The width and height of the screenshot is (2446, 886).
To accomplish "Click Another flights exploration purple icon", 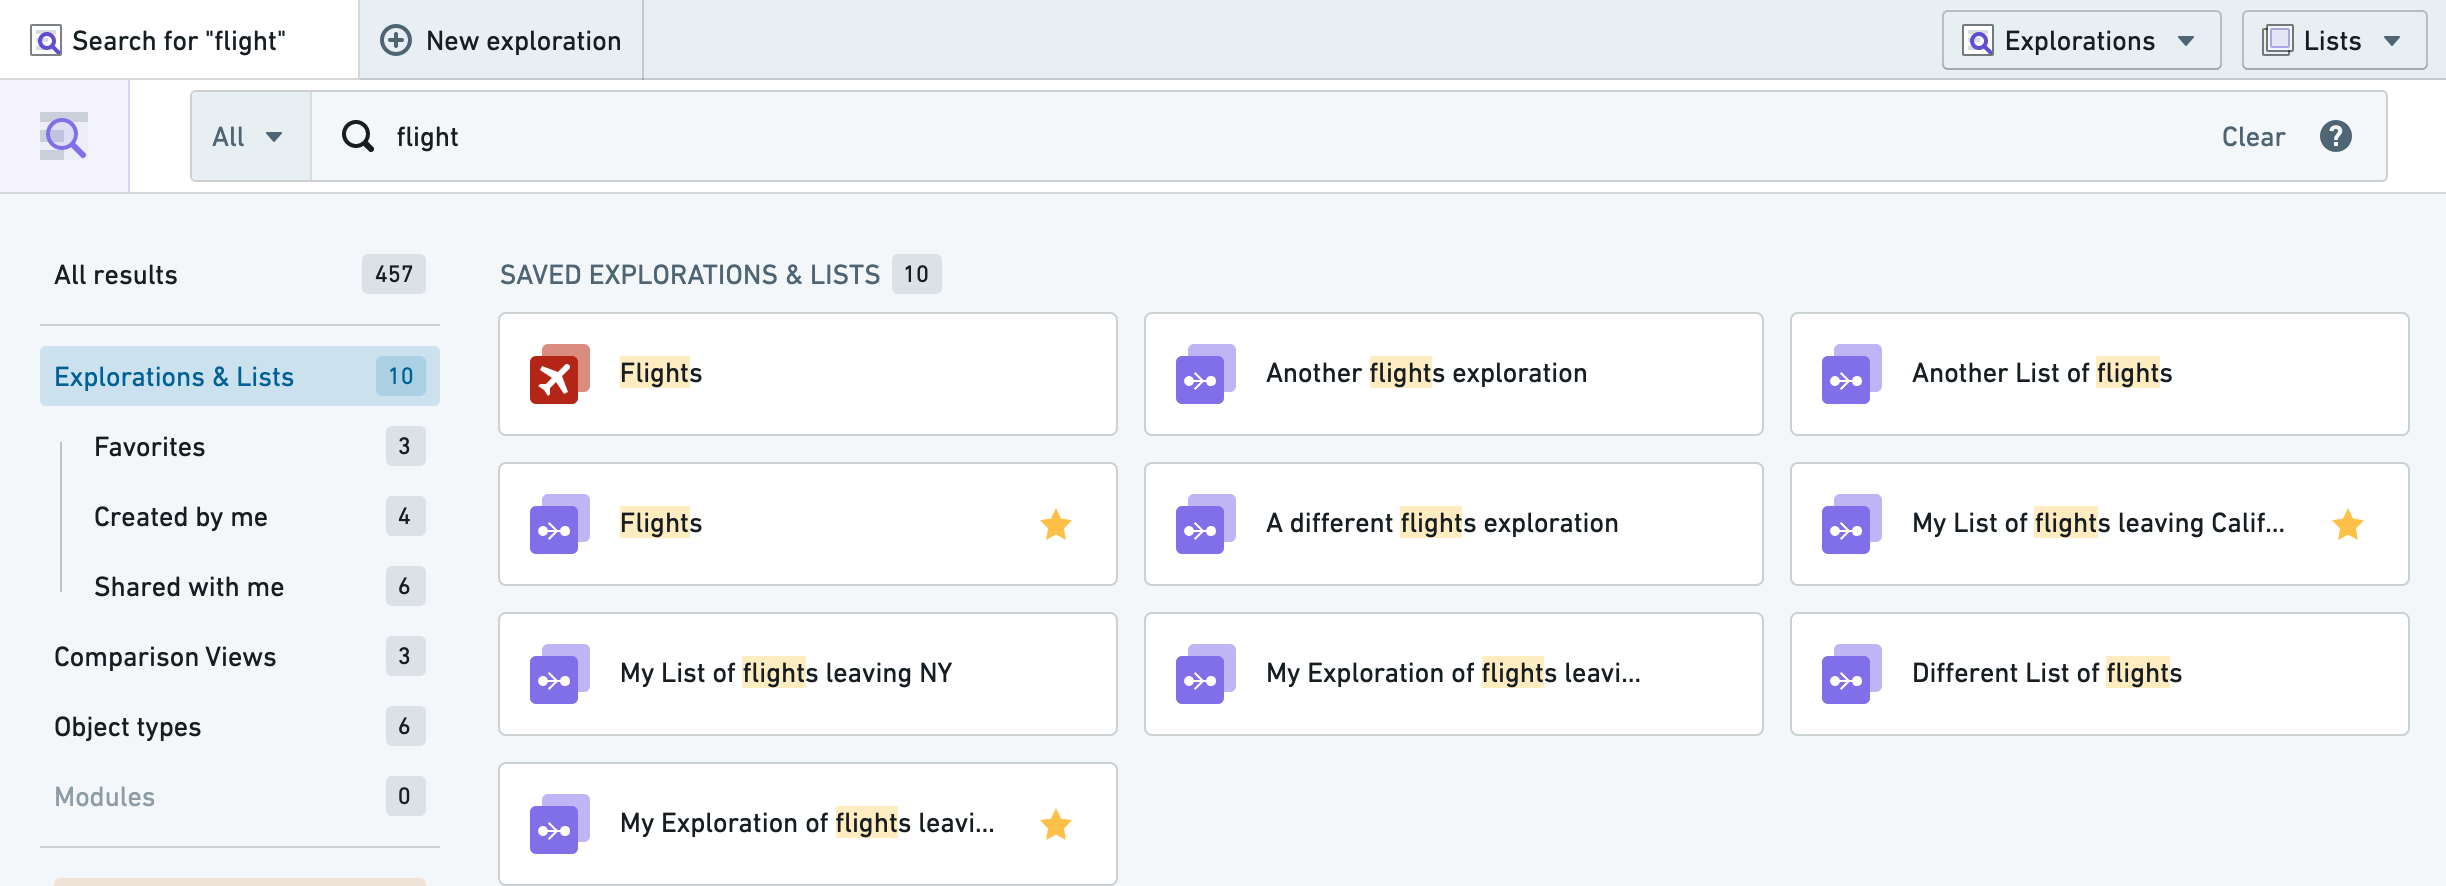I will pos(1205,374).
